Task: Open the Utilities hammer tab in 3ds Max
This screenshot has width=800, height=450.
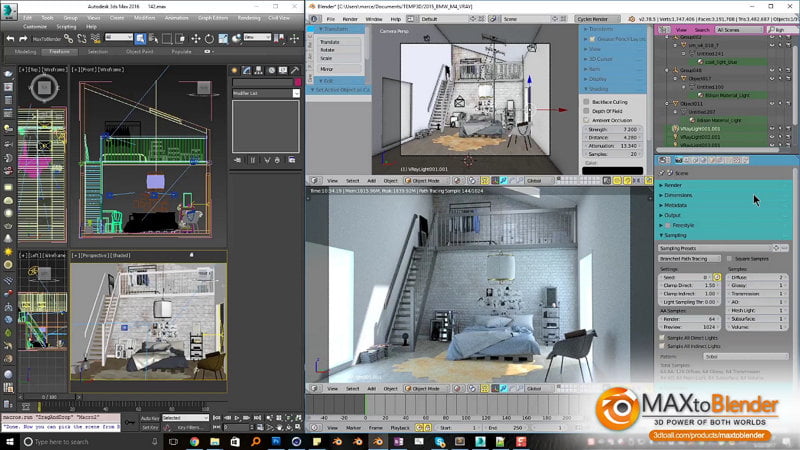Action: [295, 70]
